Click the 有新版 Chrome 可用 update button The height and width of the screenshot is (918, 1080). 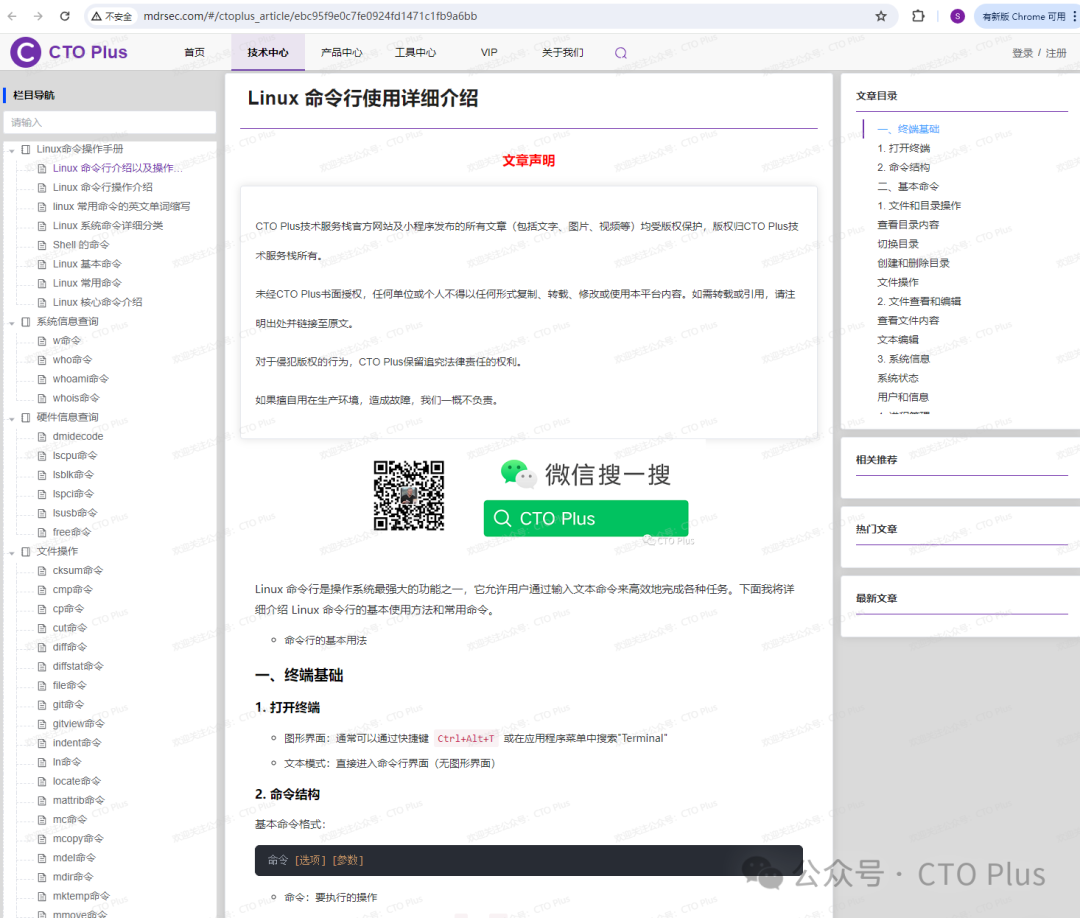(x=1024, y=16)
